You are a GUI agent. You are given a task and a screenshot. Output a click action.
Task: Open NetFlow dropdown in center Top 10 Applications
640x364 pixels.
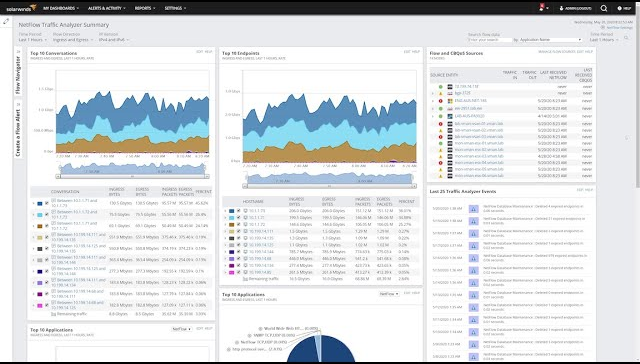[x=389, y=294]
